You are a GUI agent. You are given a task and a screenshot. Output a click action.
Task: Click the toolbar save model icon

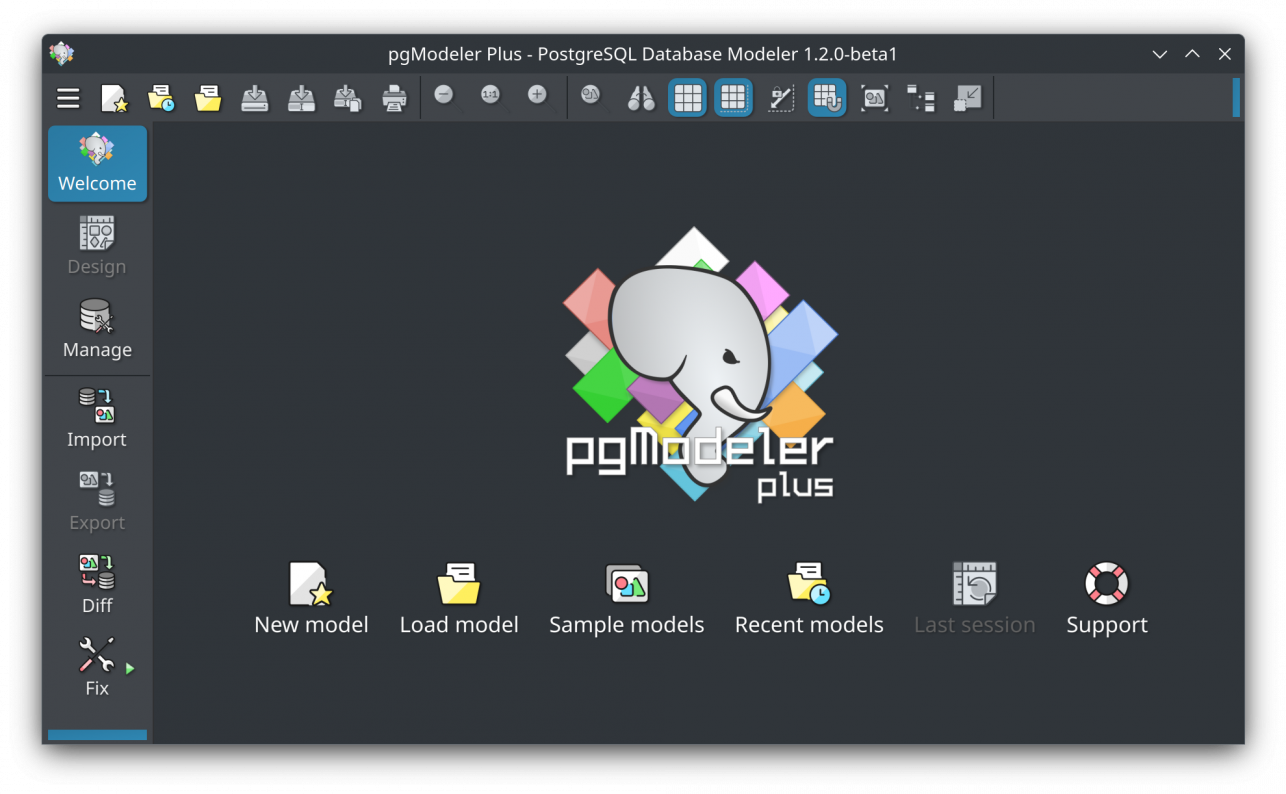[x=255, y=97]
